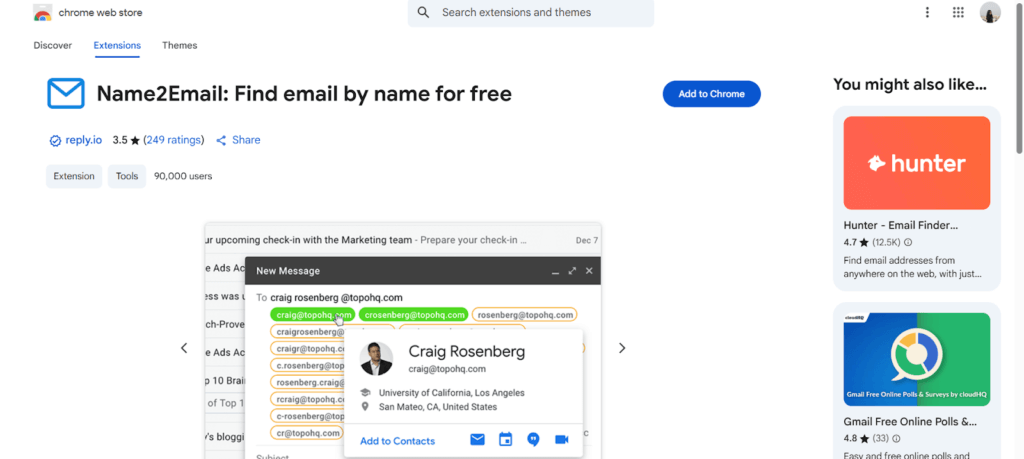Click Add to Contacts in the screenshot

pos(397,441)
